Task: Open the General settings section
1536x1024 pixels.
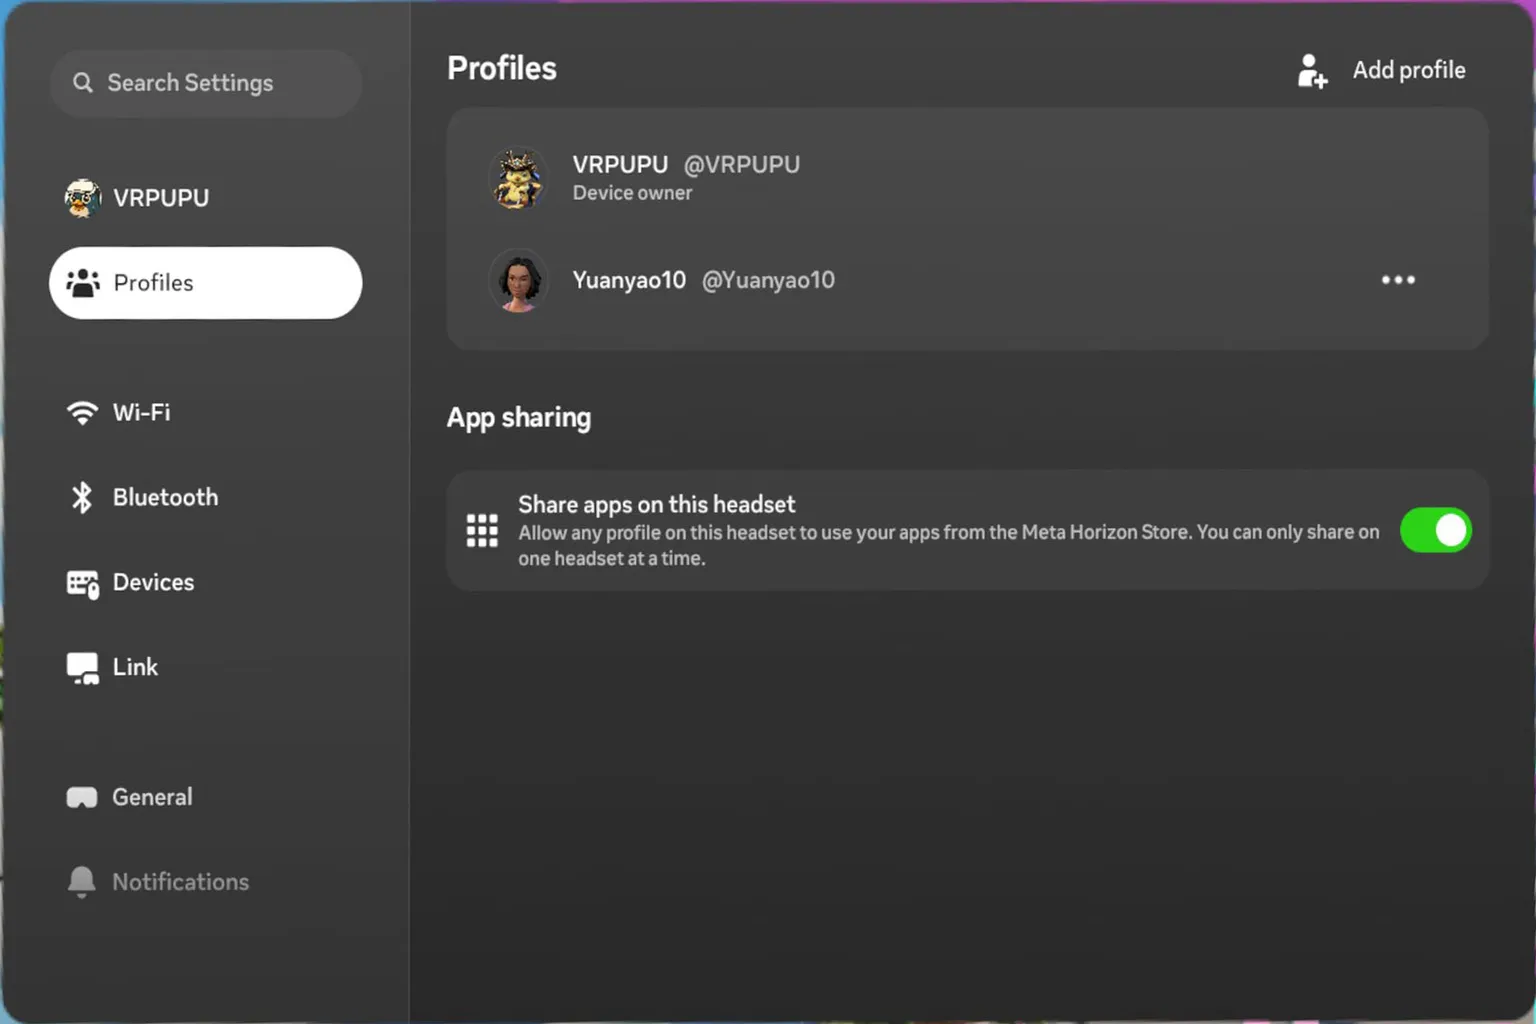Action: [x=206, y=797]
